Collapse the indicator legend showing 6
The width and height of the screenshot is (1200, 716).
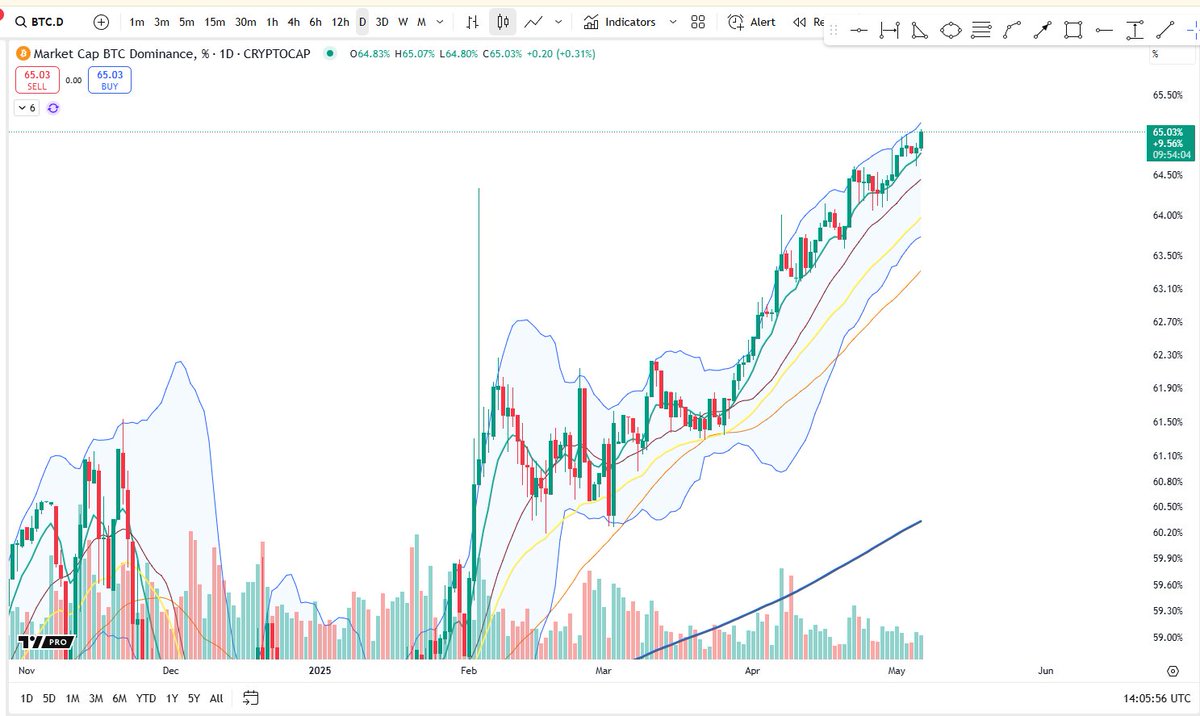click(27, 107)
